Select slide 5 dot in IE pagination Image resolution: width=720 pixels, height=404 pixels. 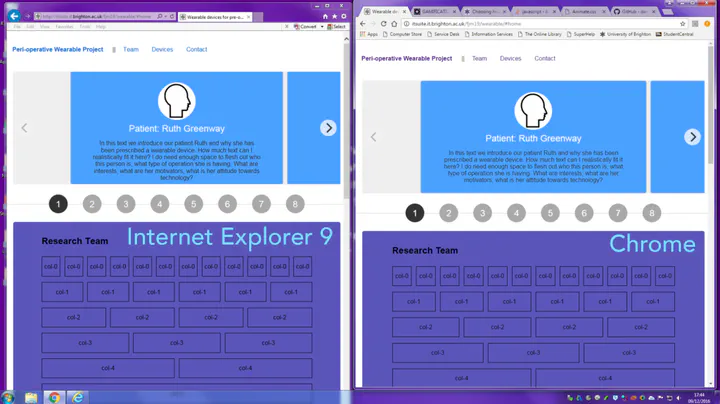coord(193,204)
